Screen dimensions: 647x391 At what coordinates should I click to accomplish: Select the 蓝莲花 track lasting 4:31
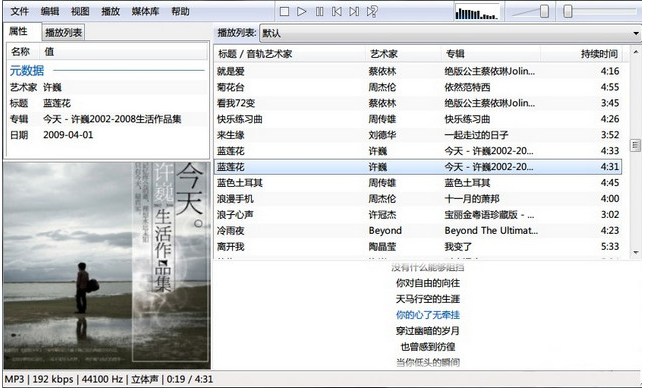(418, 167)
